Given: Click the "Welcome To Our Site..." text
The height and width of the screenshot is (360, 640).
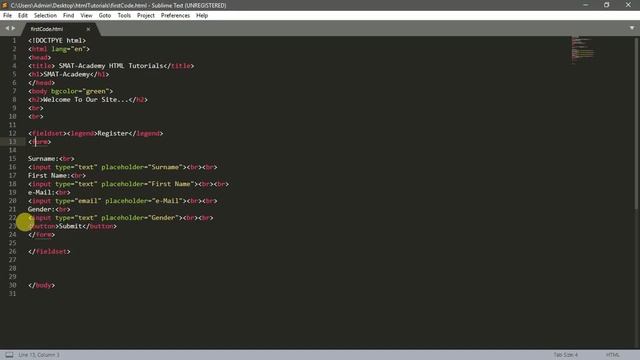Looking at the screenshot, I should [x=86, y=100].
